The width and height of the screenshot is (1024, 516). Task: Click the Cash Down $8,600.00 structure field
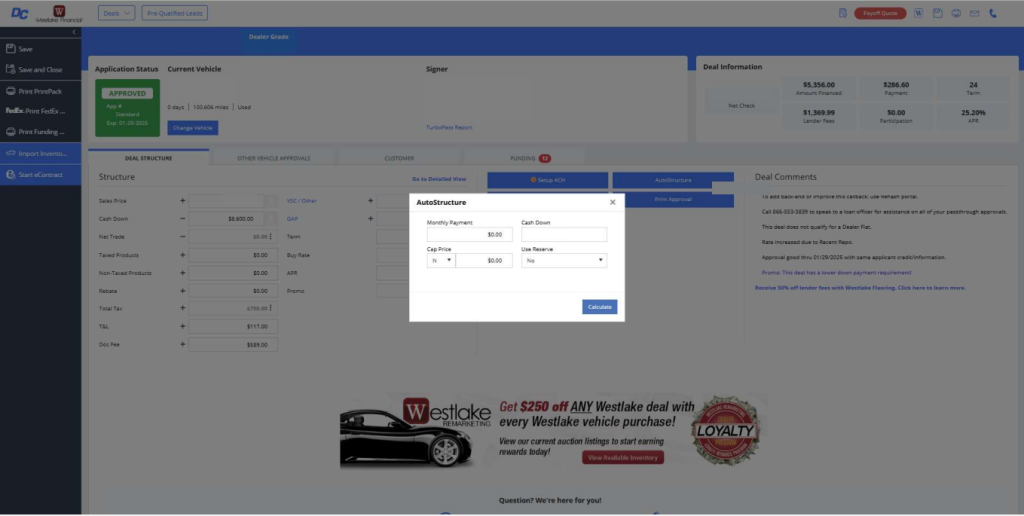pyautogui.click(x=227, y=219)
